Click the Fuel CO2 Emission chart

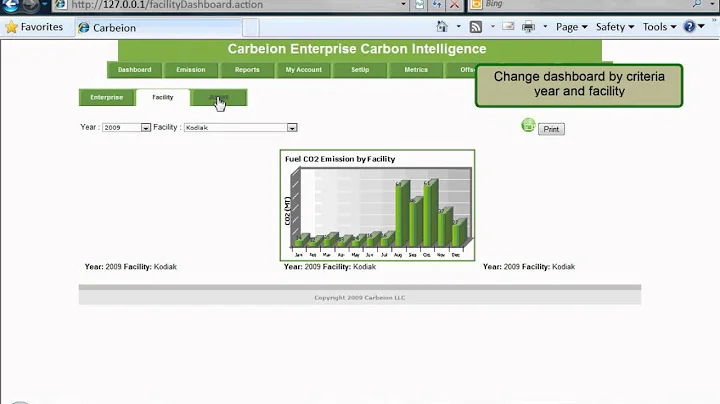pos(377,205)
